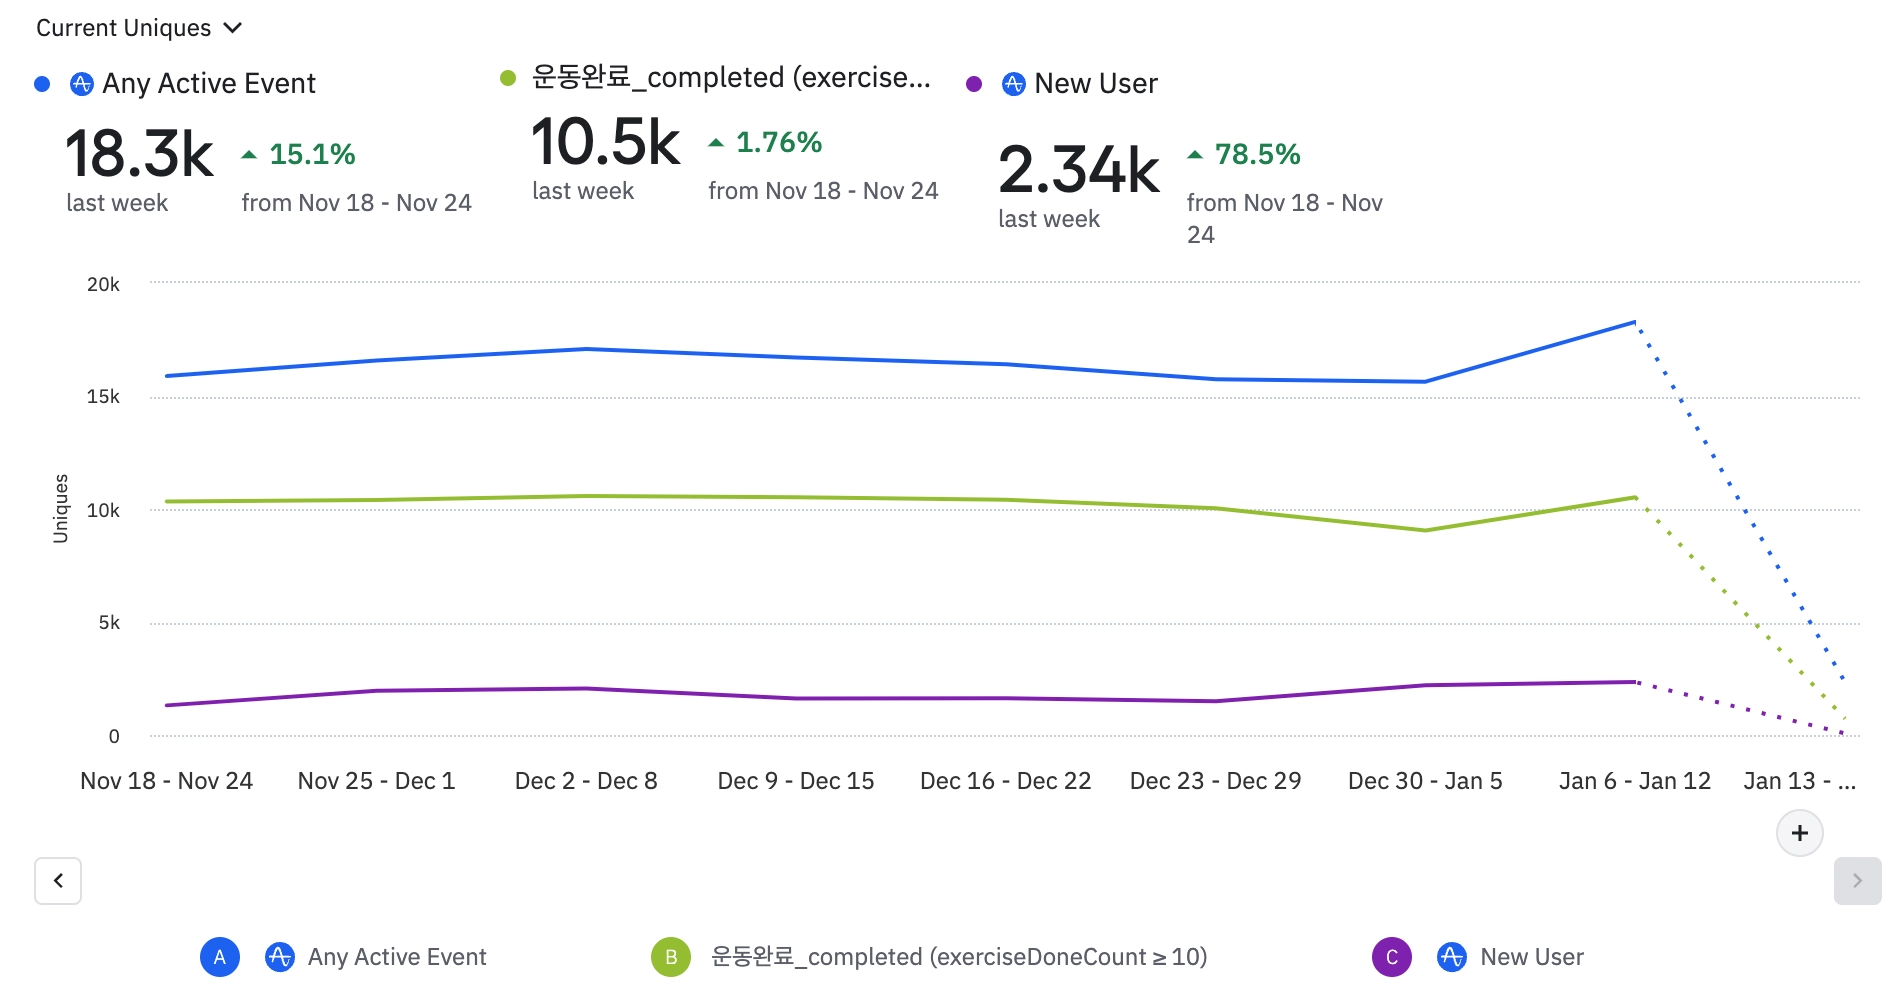Click the top New User header label
The image size is (1904, 996).
pyautogui.click(x=1096, y=84)
